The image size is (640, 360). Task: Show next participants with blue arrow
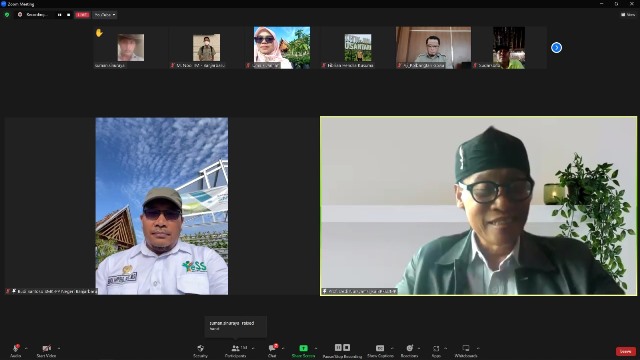pyautogui.click(x=556, y=48)
